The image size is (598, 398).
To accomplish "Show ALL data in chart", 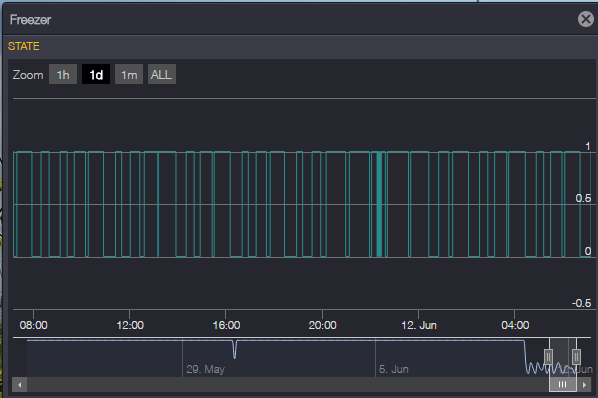I will pos(162,74).
